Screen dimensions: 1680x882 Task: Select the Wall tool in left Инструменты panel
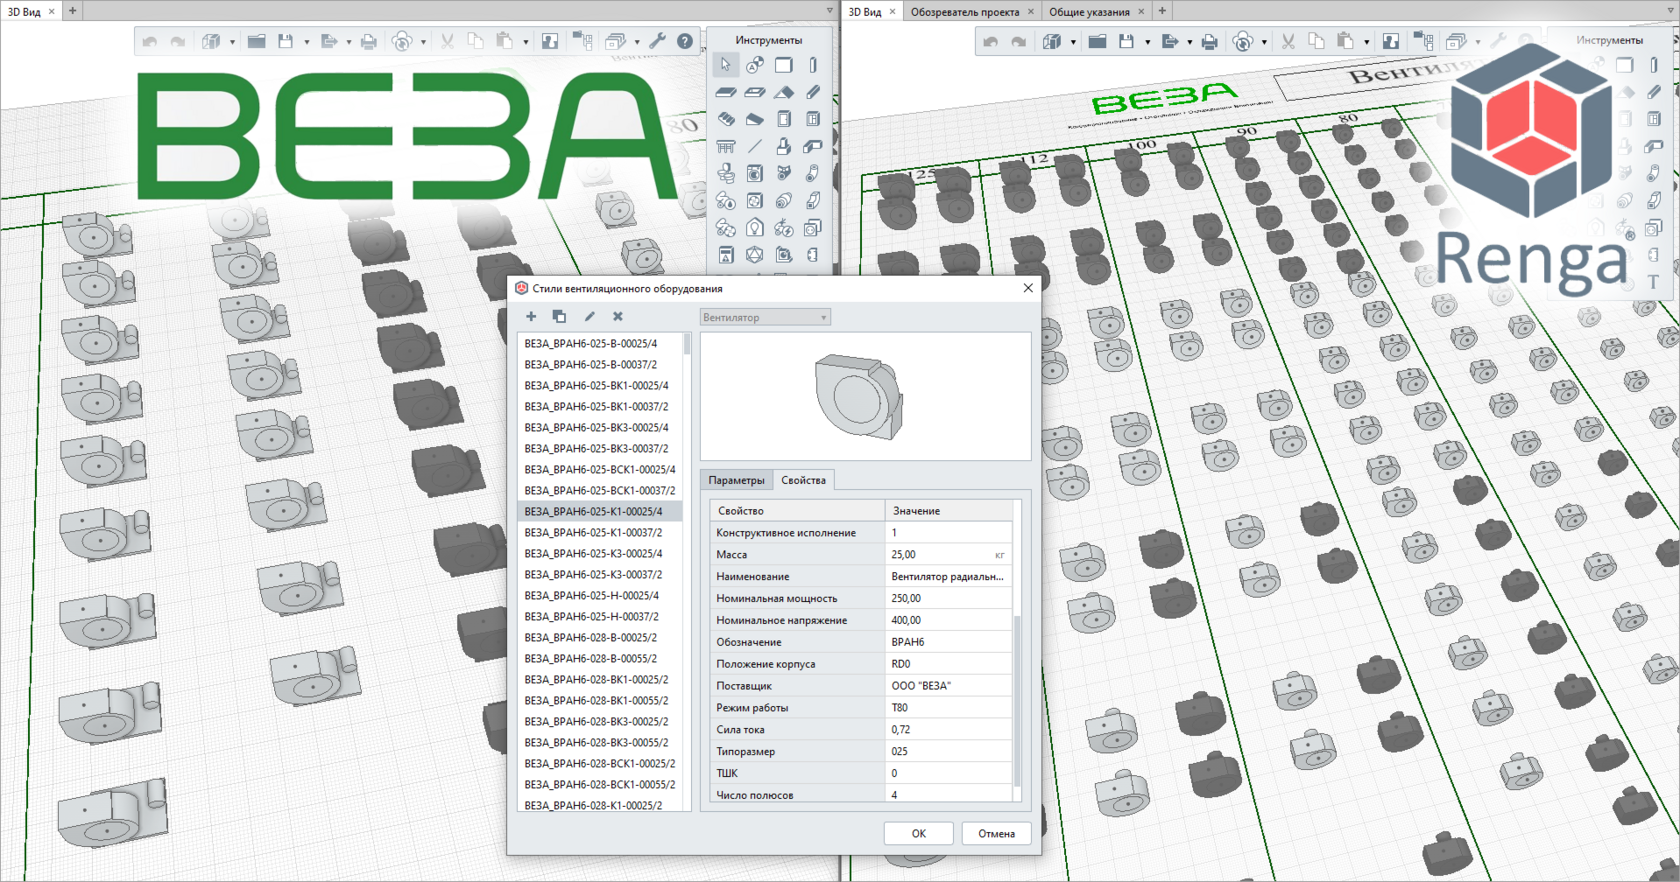784,65
